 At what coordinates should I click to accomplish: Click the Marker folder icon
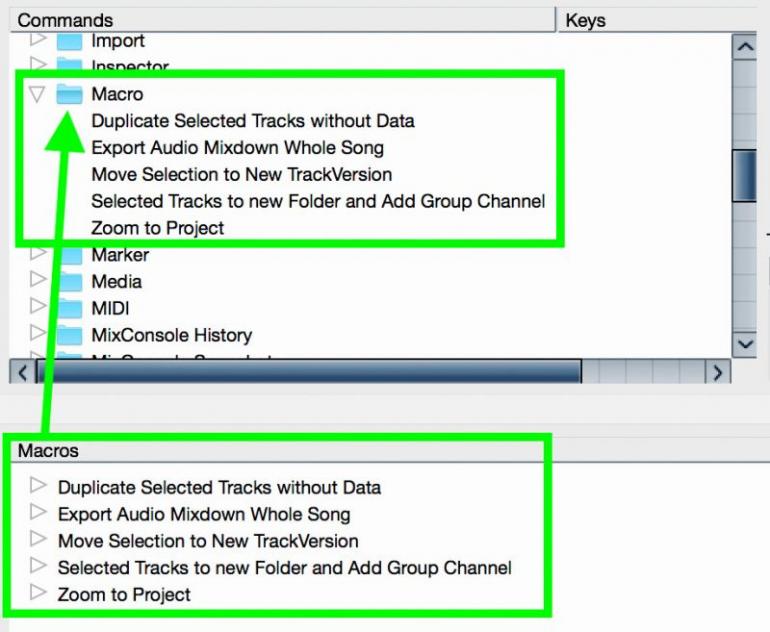pos(69,255)
